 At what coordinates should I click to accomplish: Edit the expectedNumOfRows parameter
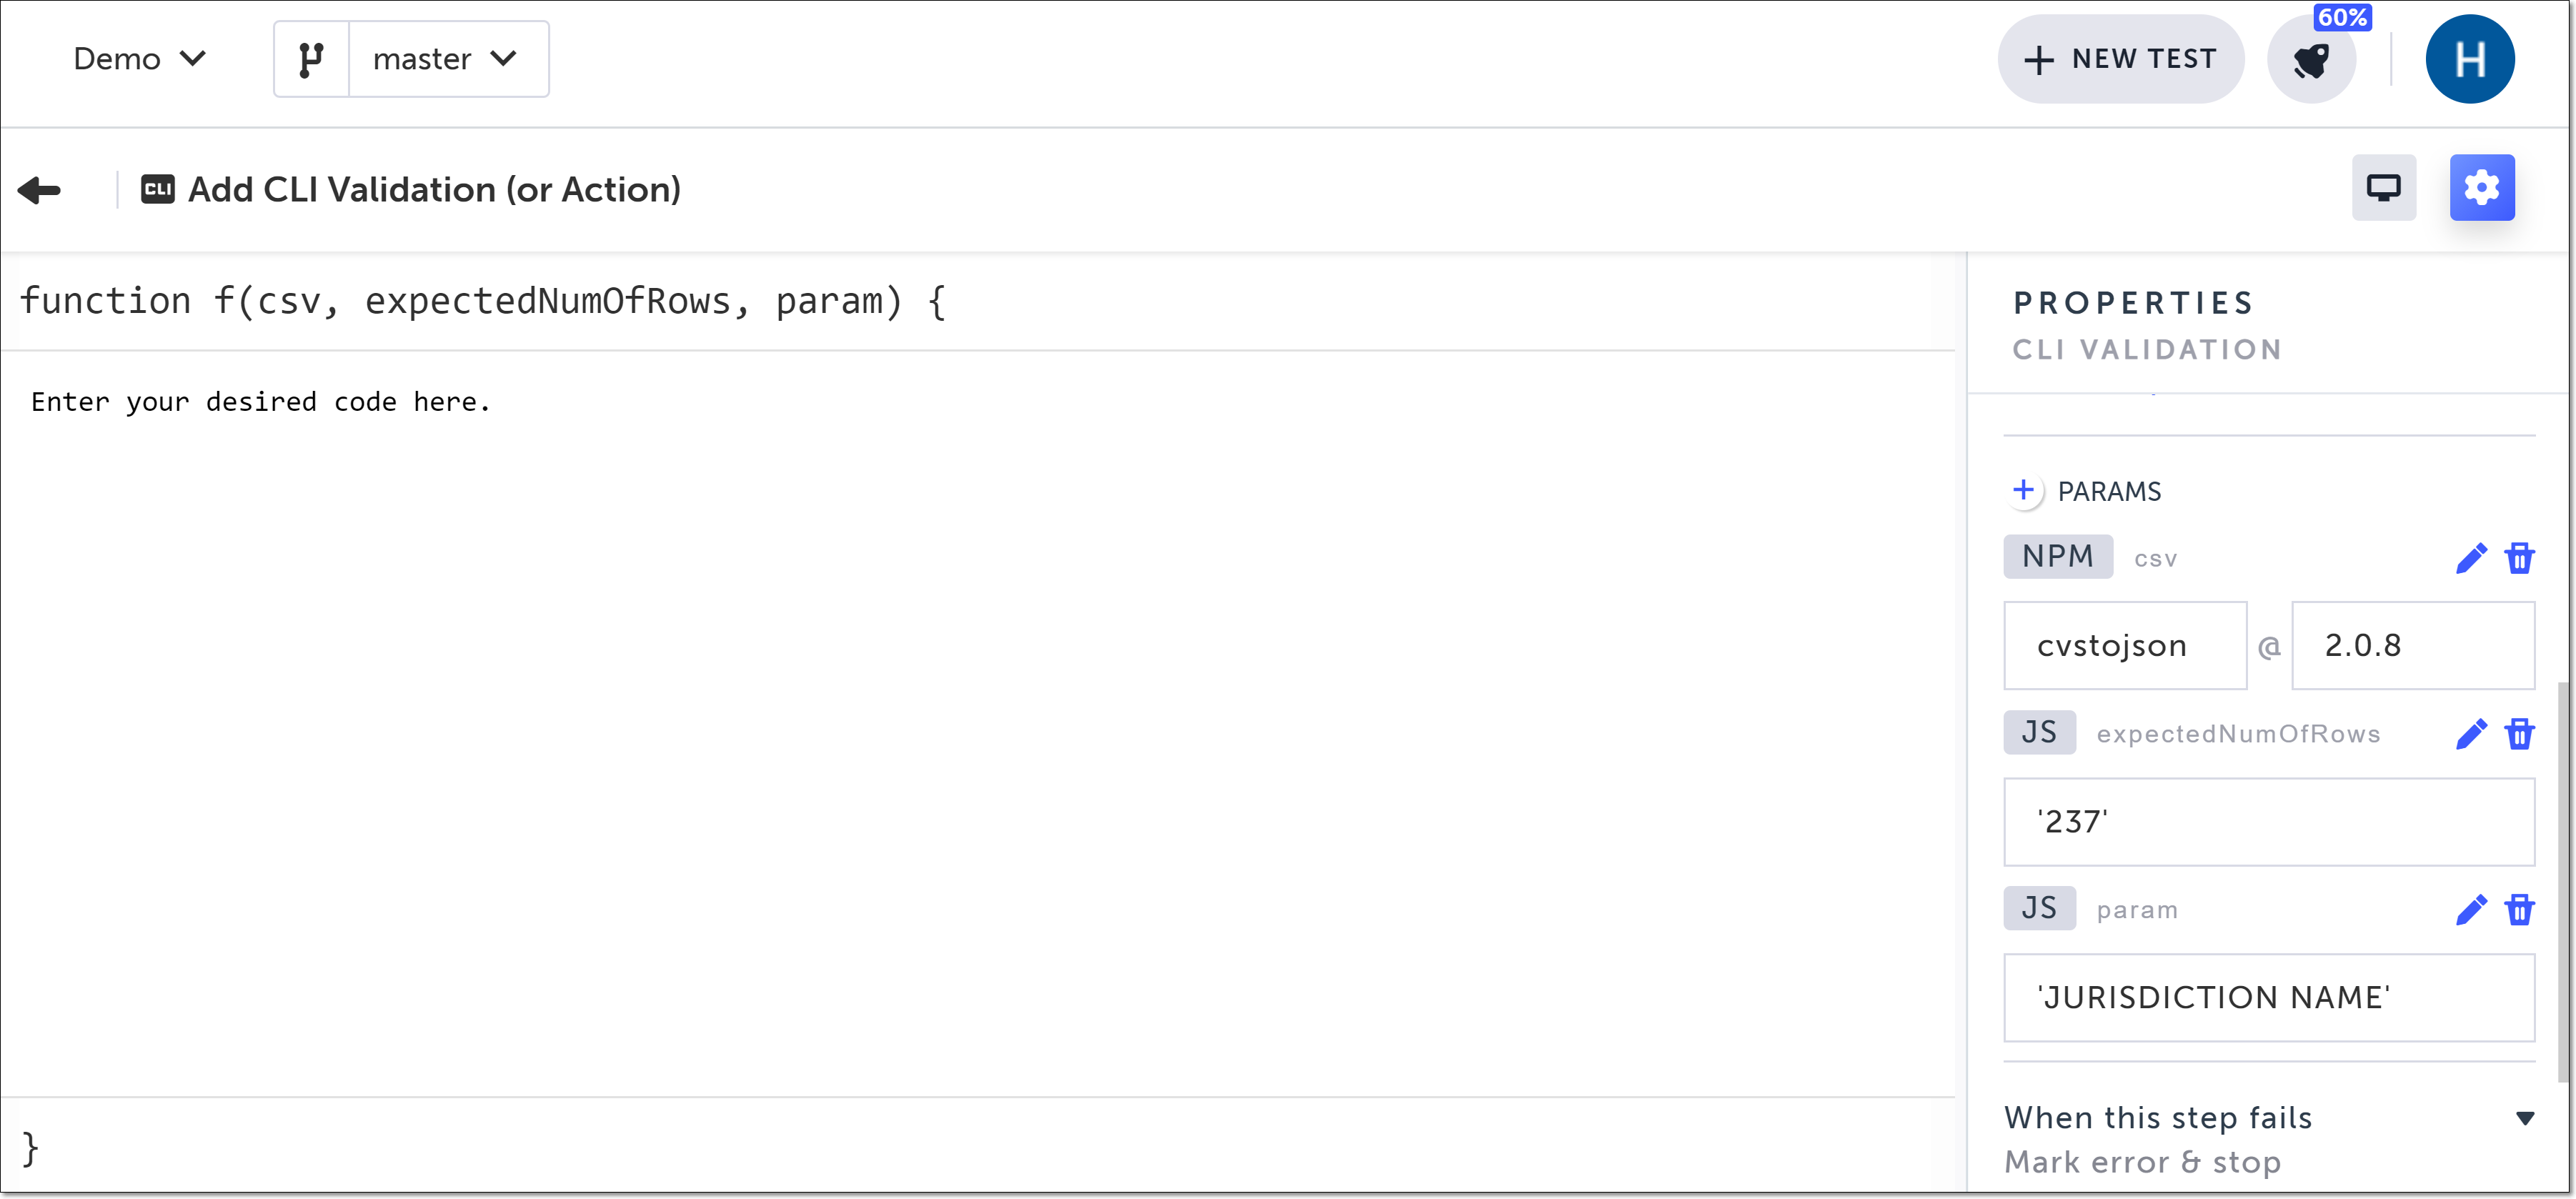2470,734
